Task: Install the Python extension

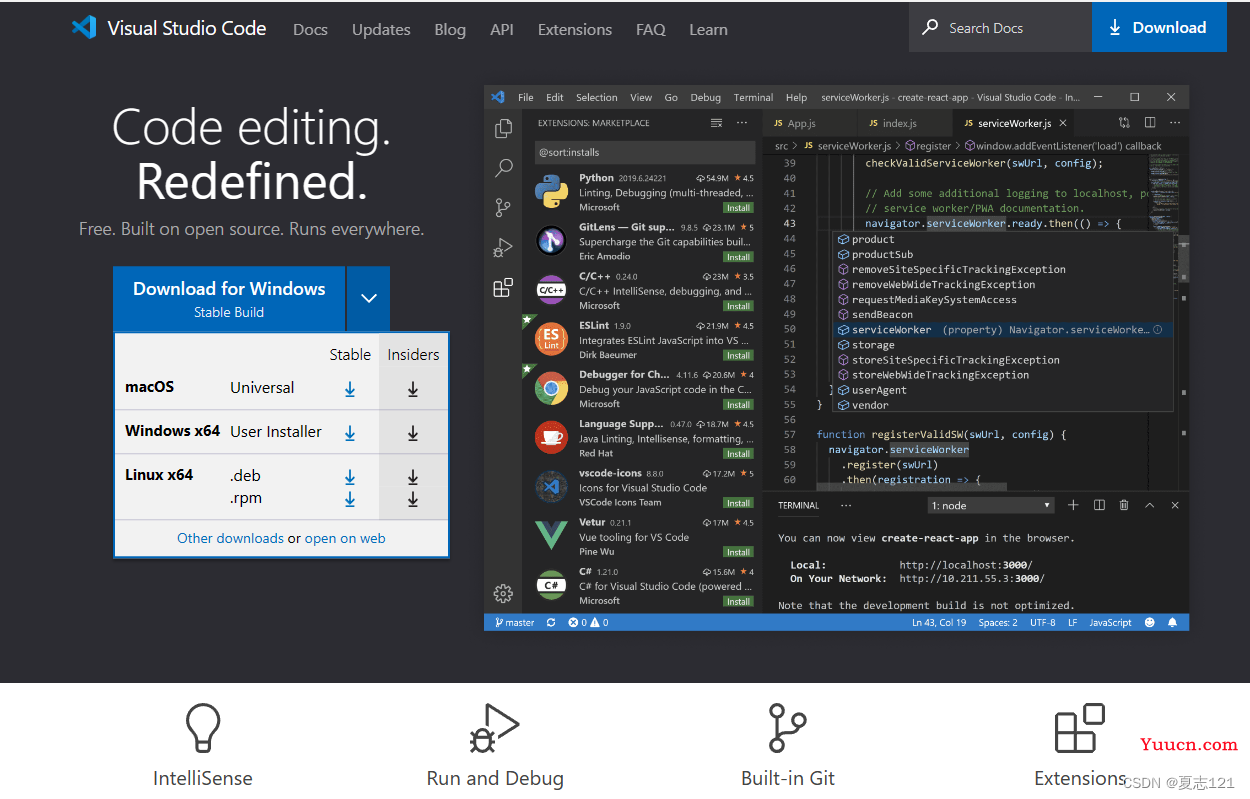Action: tap(739, 208)
